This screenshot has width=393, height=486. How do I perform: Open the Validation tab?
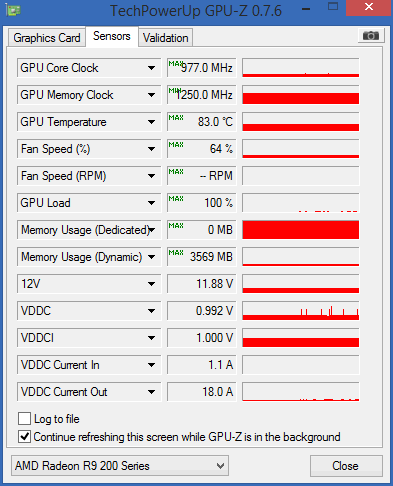pos(166,38)
